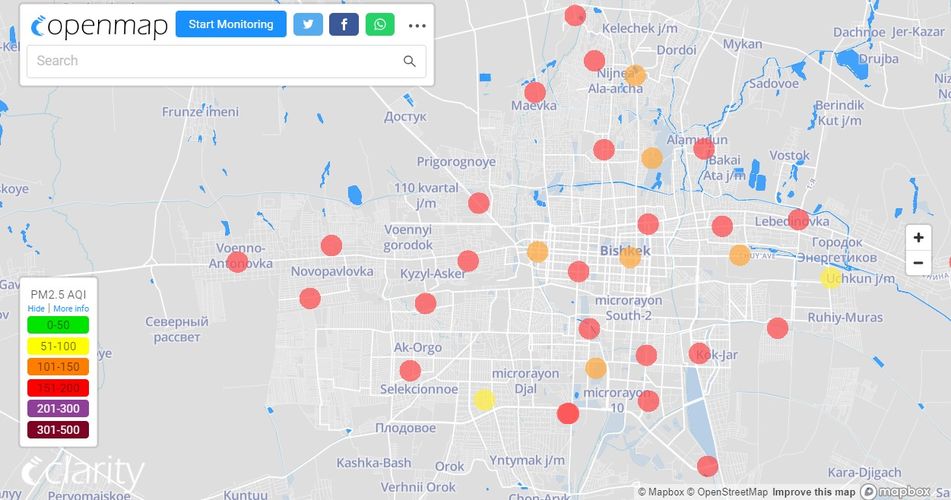Select the red sensor at Voenno-Antonovka
The image size is (951, 500).
[x=237, y=262]
